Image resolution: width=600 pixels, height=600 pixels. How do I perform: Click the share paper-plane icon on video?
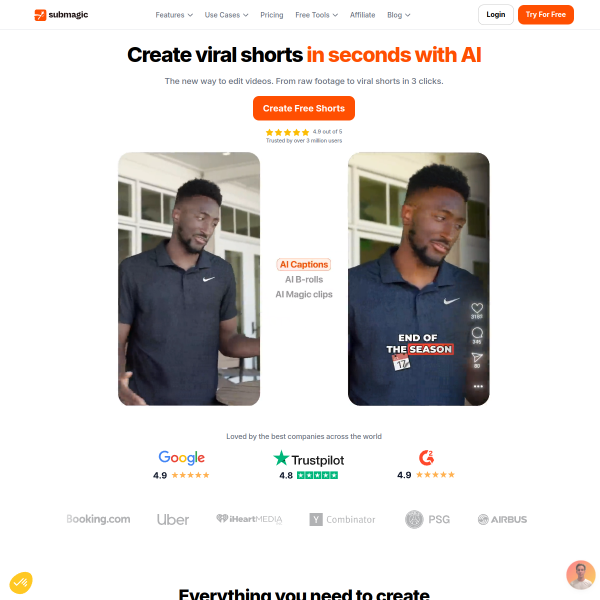(477, 357)
